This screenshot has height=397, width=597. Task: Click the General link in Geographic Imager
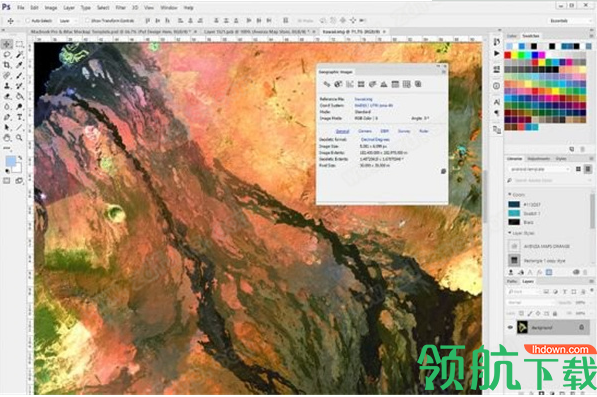tap(342, 131)
